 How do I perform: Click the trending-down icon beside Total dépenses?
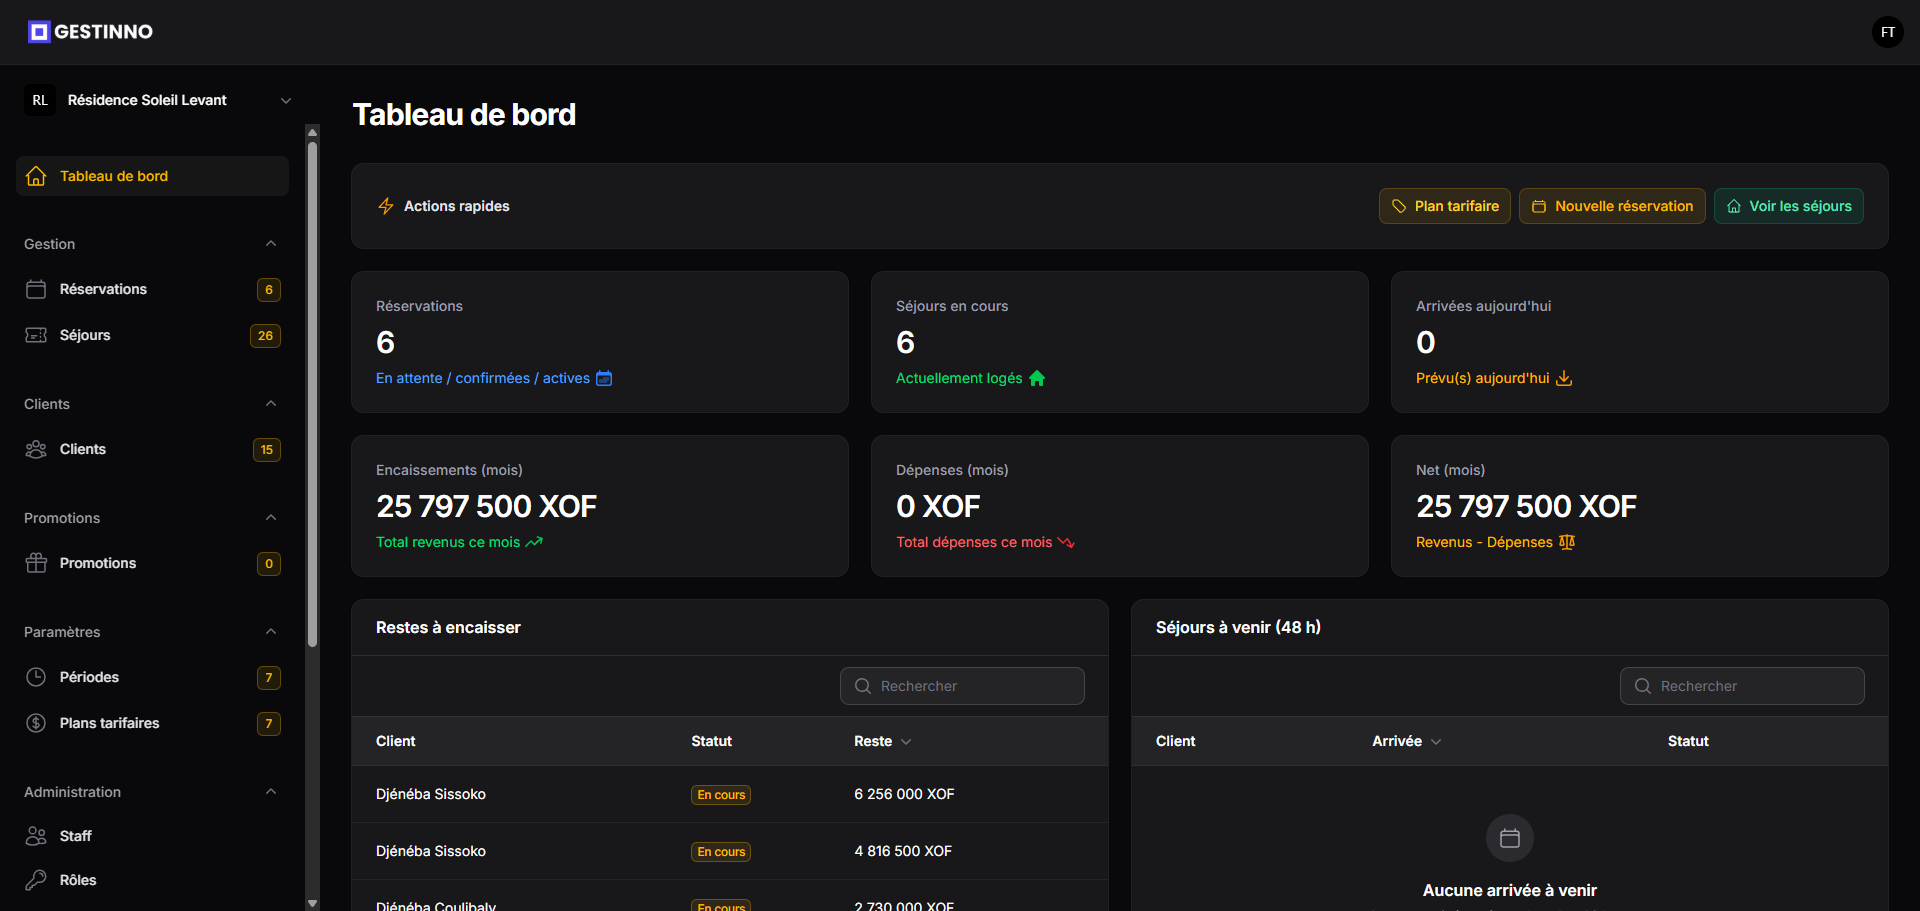(x=1066, y=542)
